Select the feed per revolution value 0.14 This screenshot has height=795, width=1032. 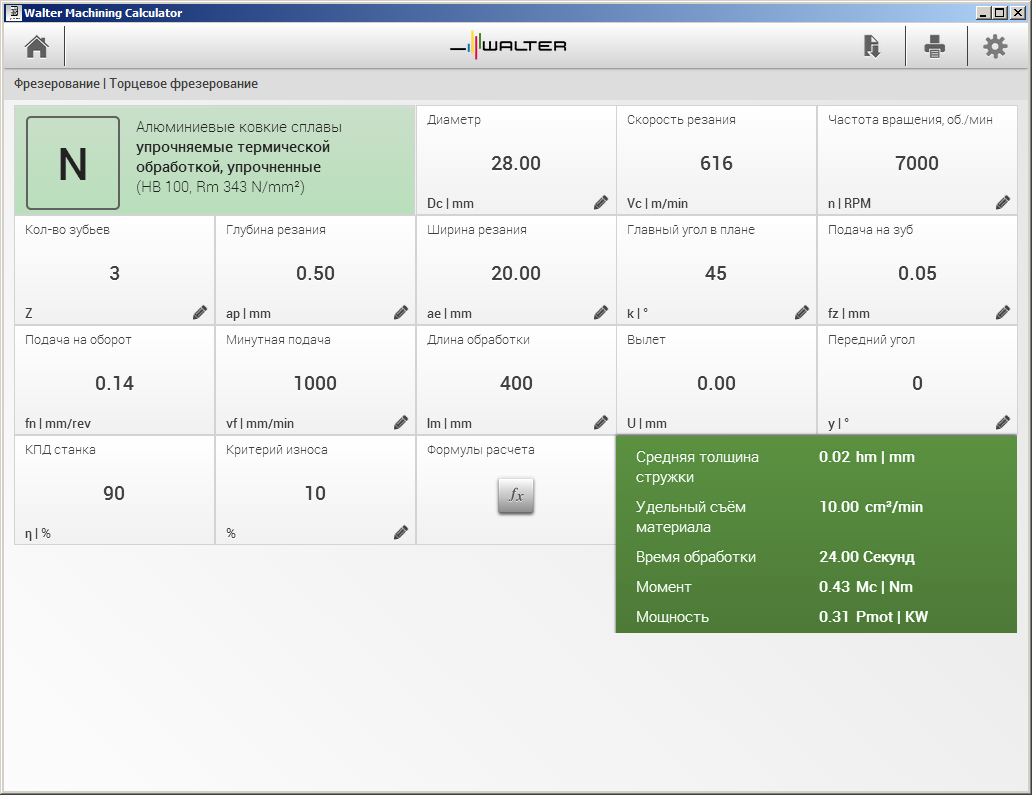click(x=115, y=383)
